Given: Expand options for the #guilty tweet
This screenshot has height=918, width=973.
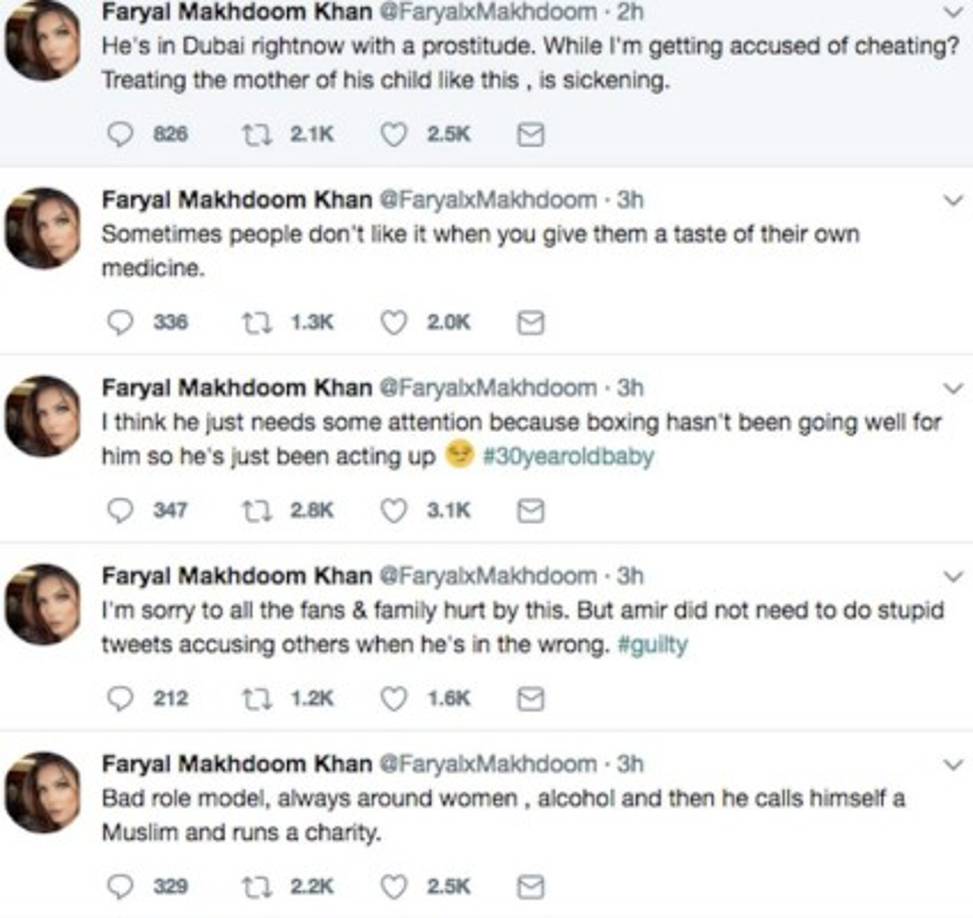Looking at the screenshot, I should 952,575.
